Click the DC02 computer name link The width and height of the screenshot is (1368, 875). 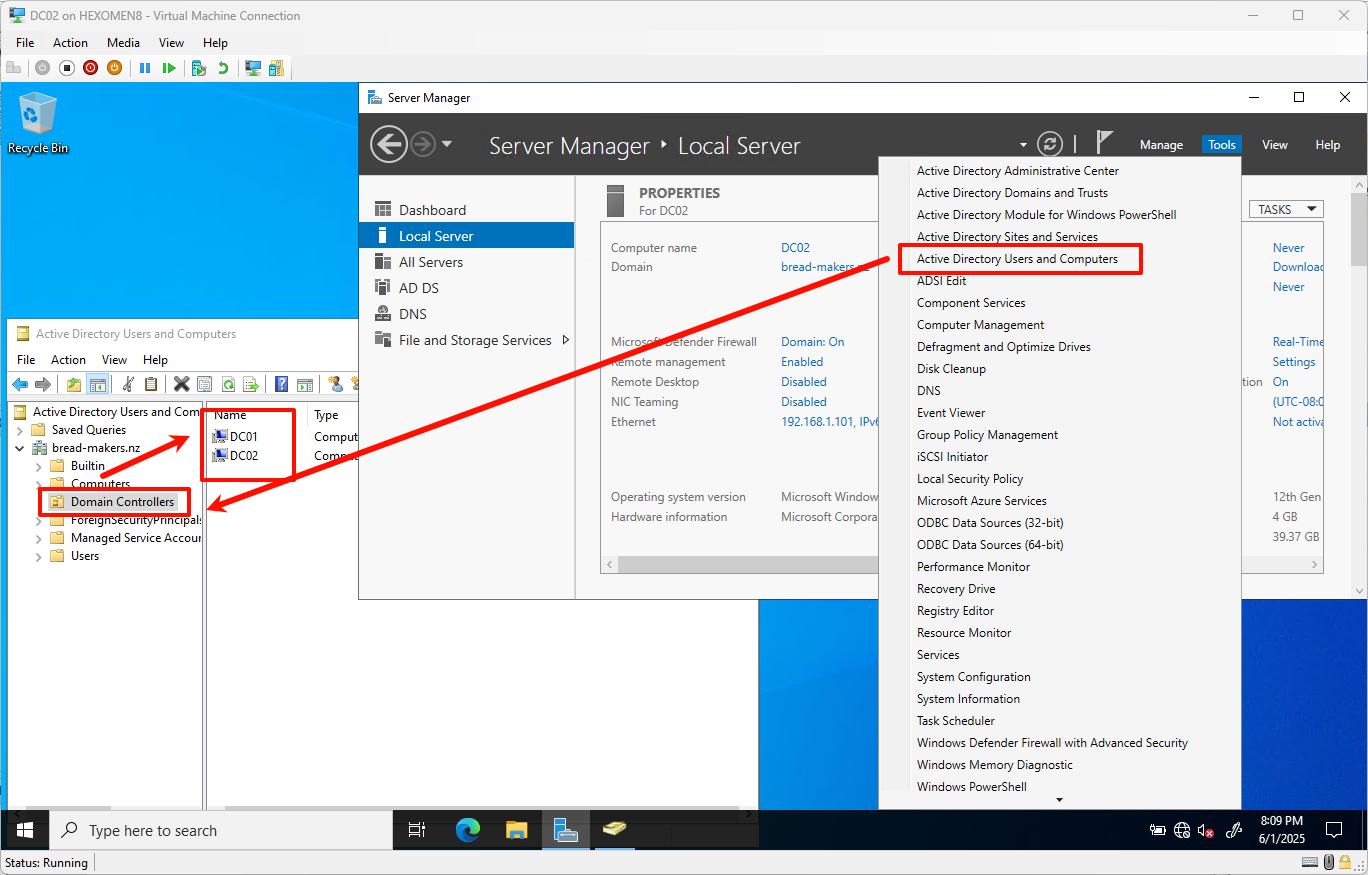795,248
